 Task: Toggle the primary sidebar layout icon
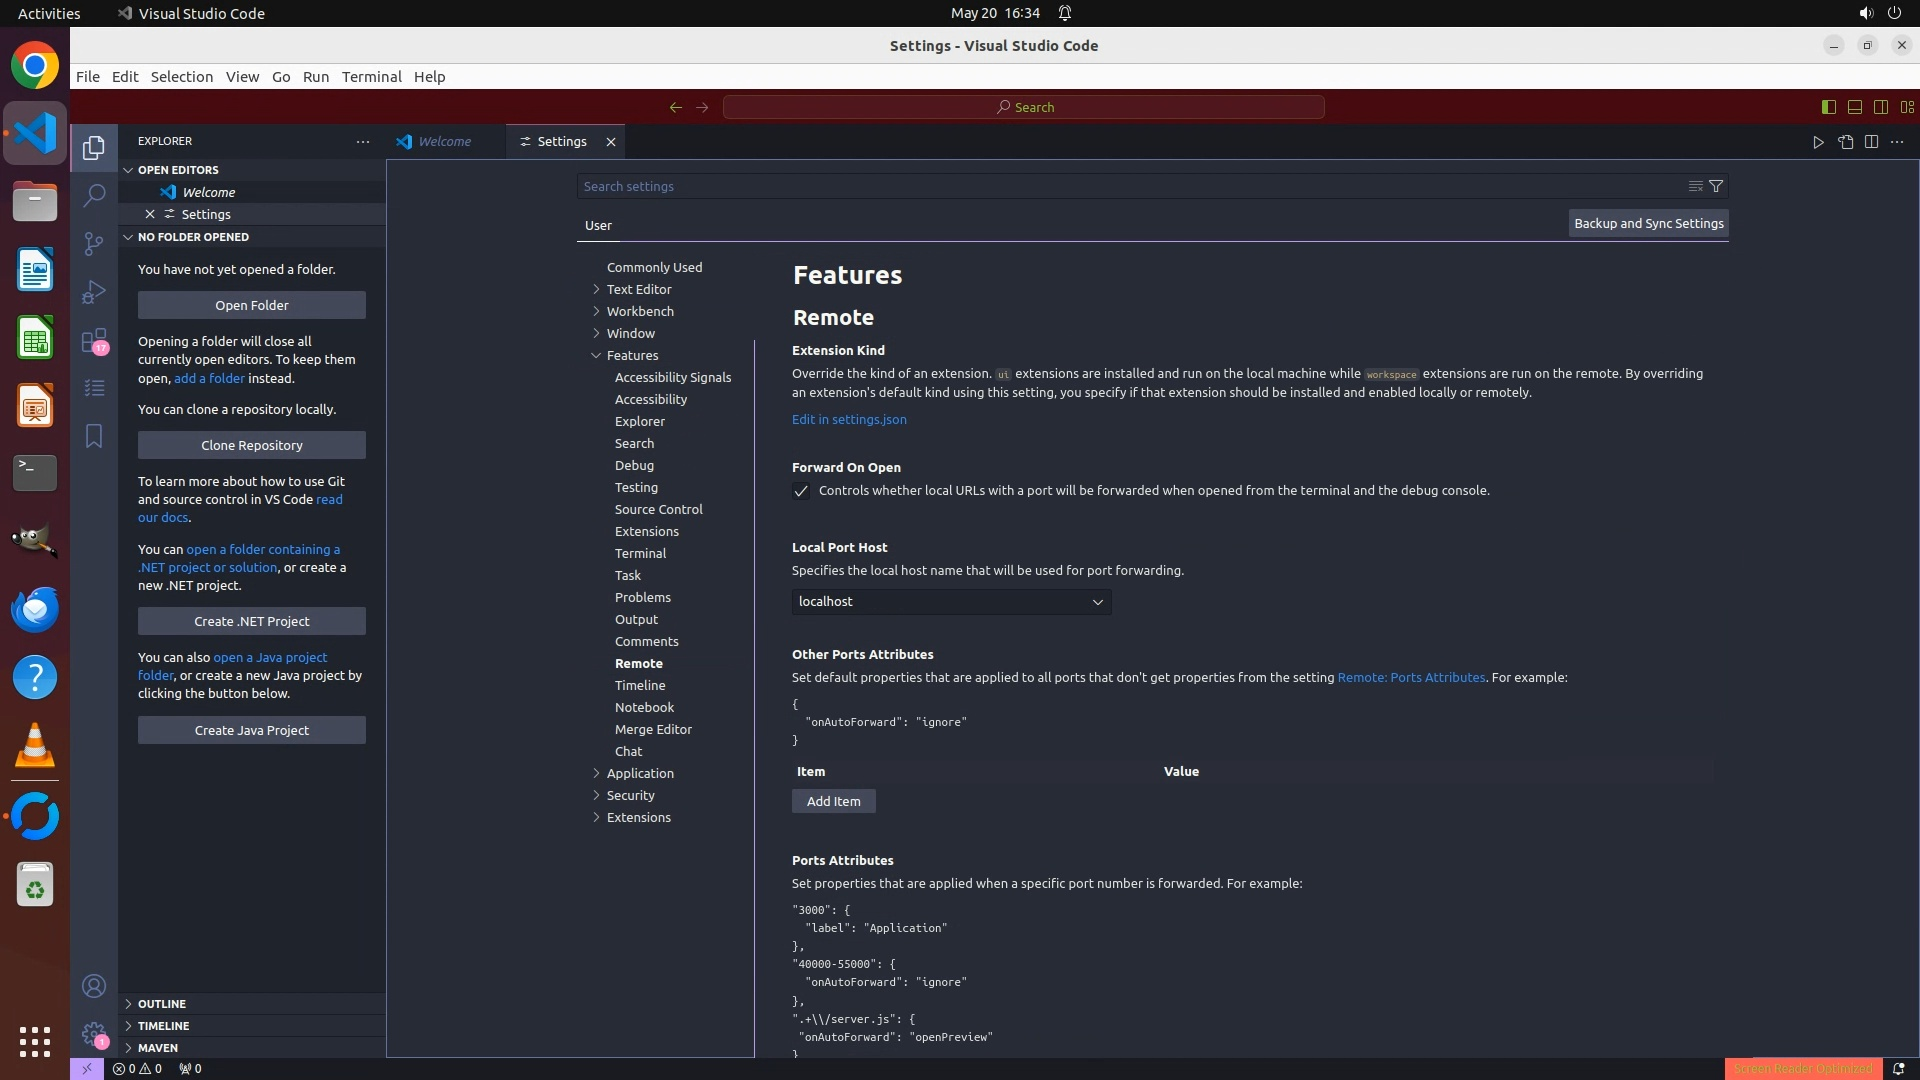click(x=1828, y=107)
